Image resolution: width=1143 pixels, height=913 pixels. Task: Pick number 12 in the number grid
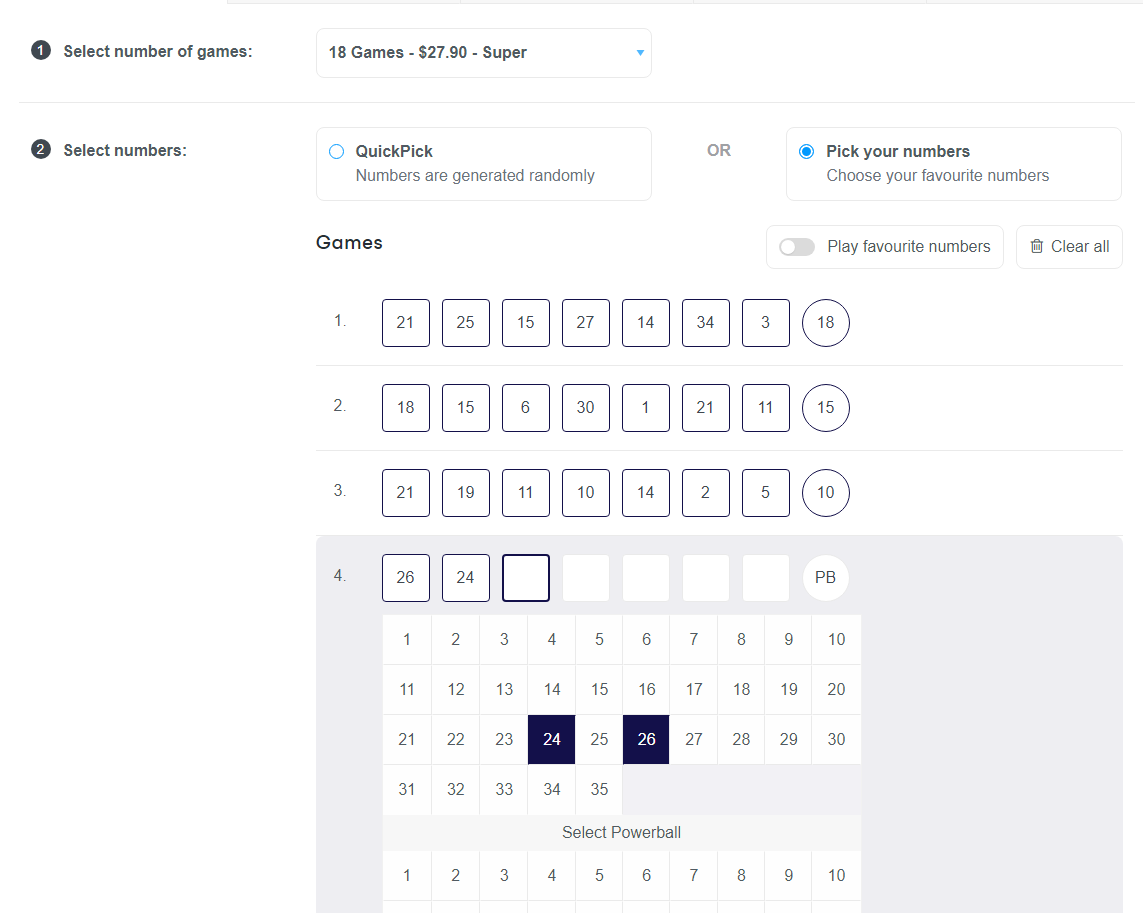coord(456,689)
